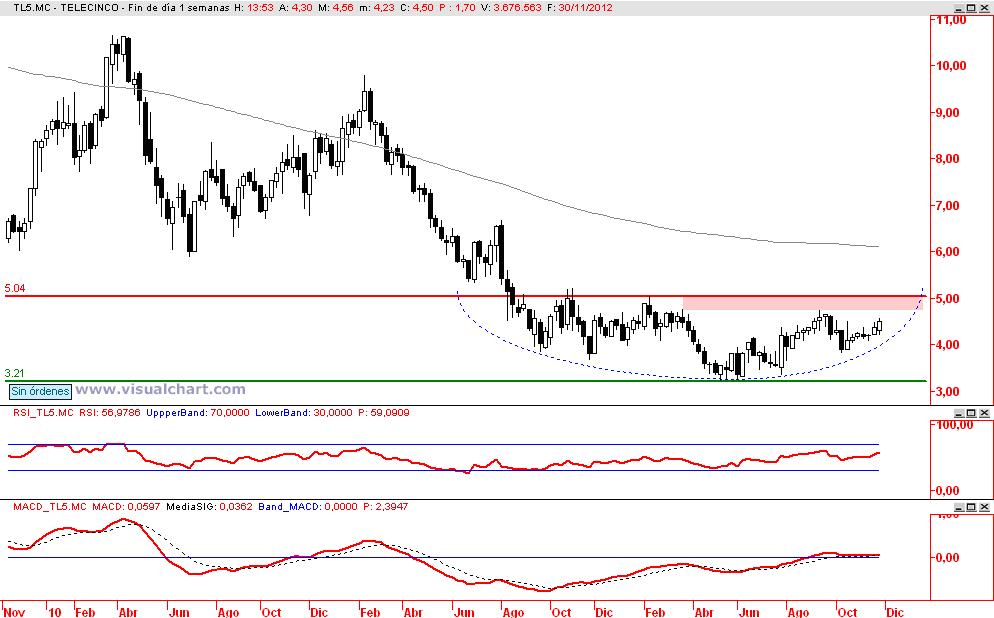Close the MACD indicator panel
This screenshot has height=618, width=994.
[984, 507]
